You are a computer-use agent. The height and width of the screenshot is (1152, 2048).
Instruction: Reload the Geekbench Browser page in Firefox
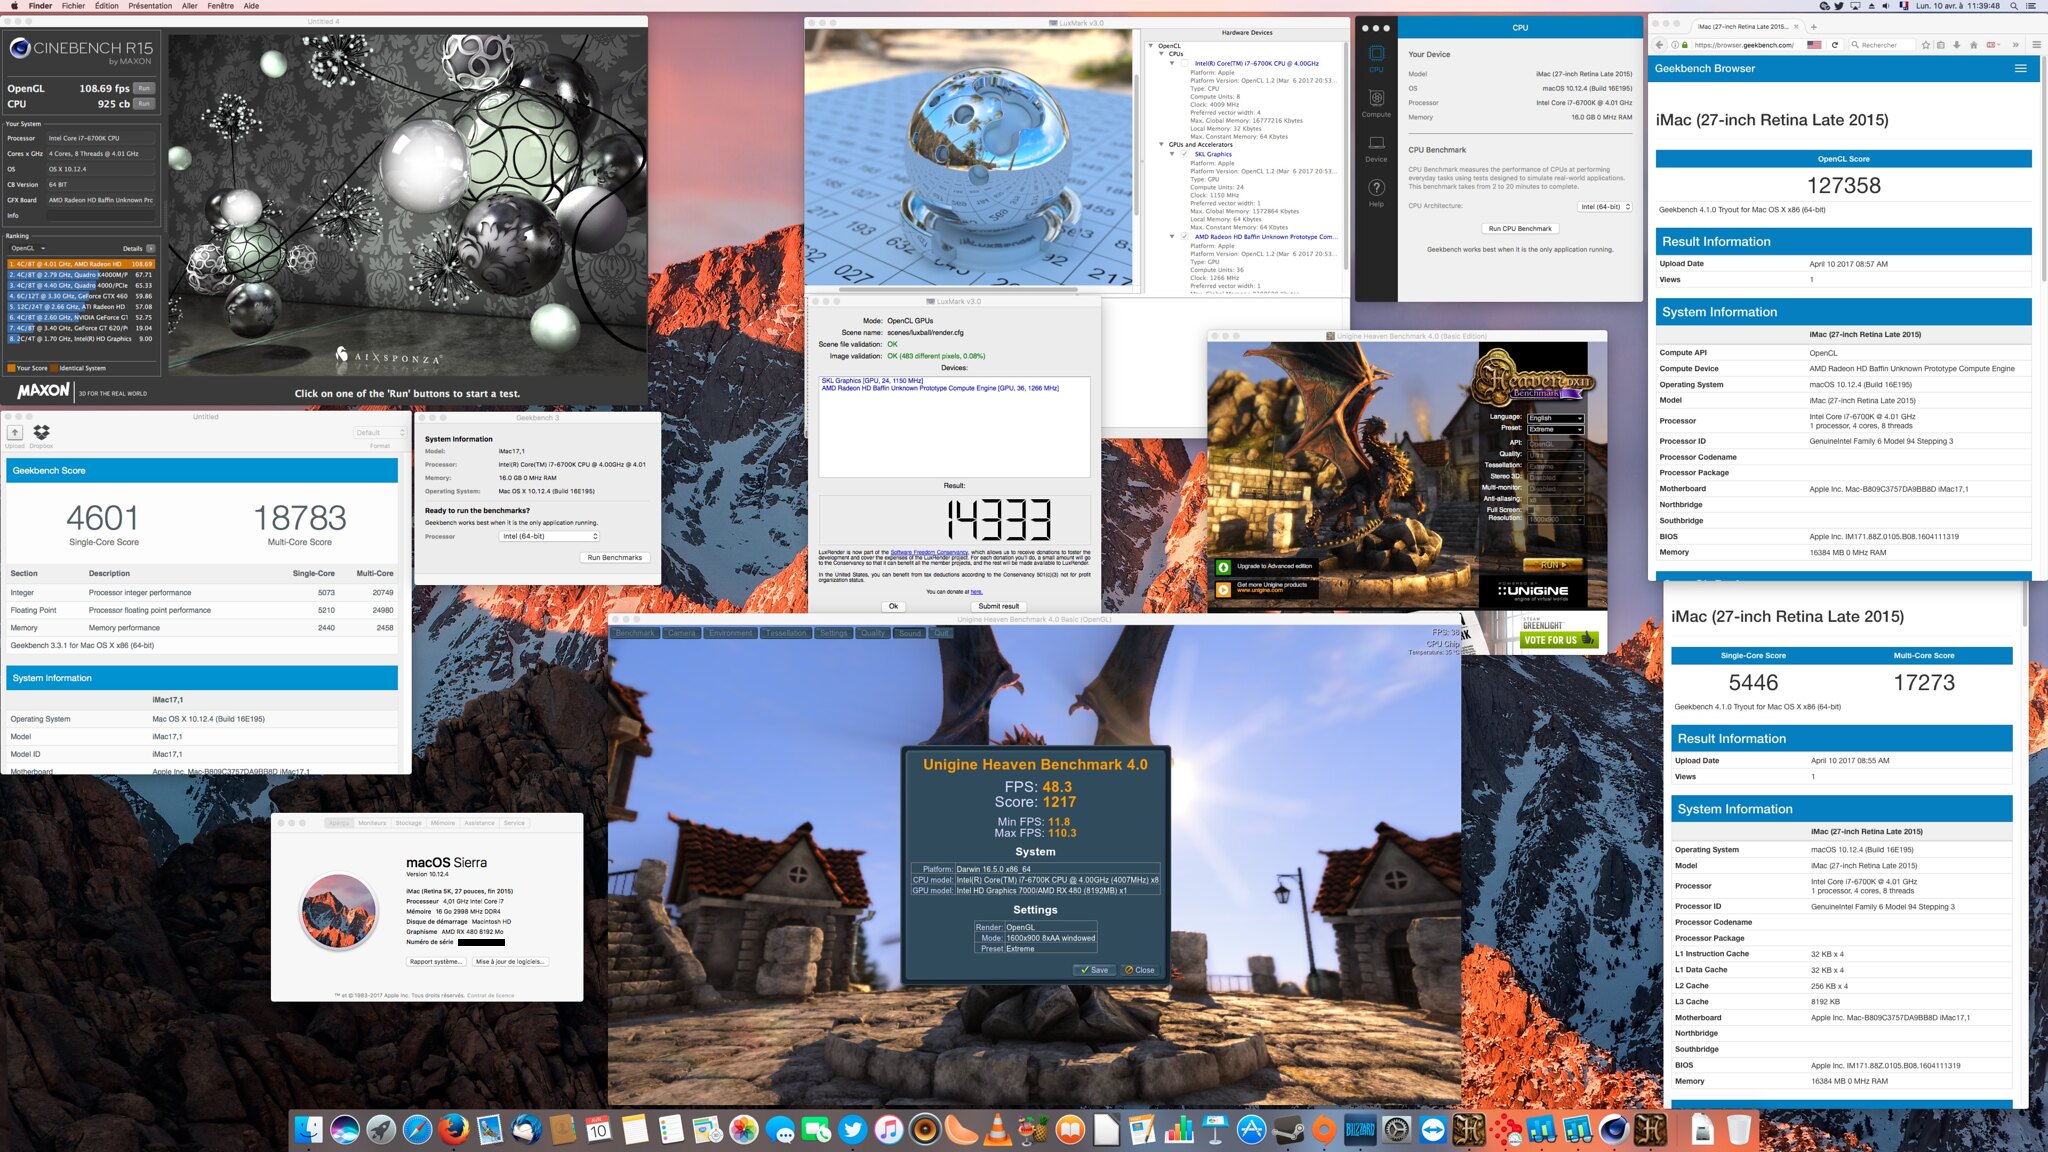point(1835,45)
